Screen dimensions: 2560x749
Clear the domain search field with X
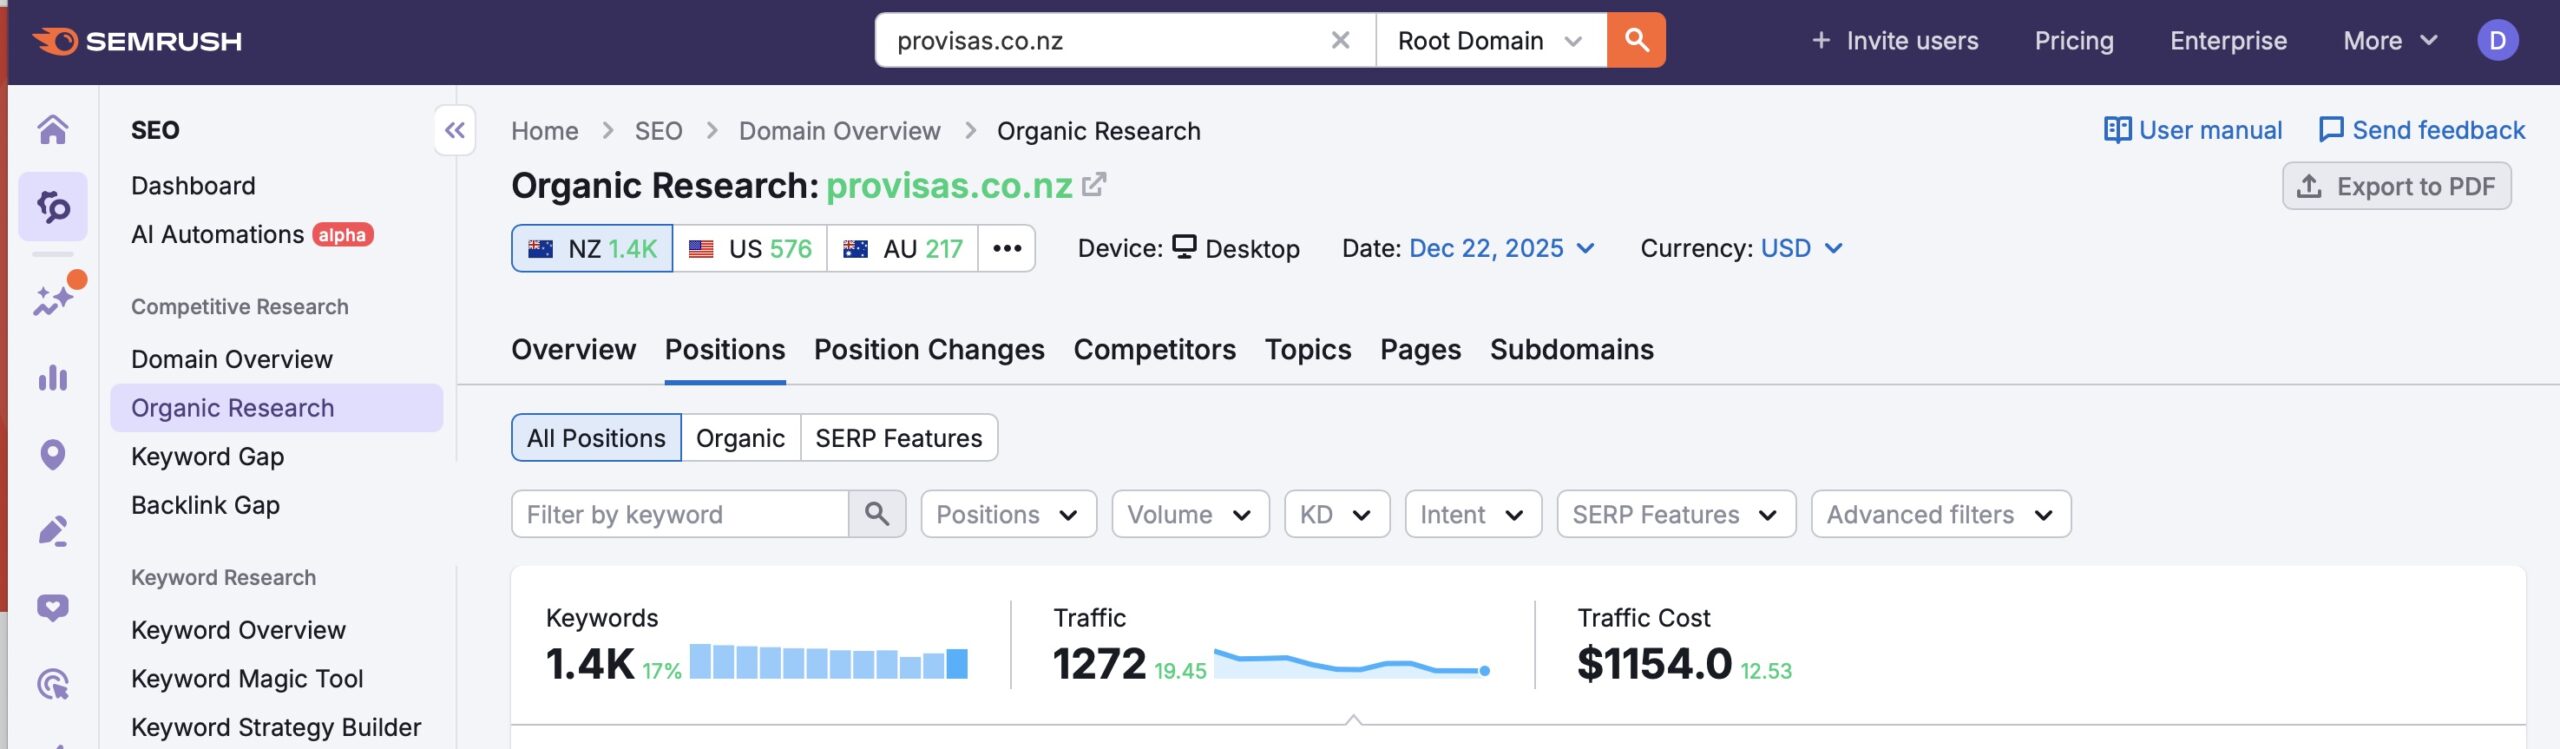(x=1340, y=40)
